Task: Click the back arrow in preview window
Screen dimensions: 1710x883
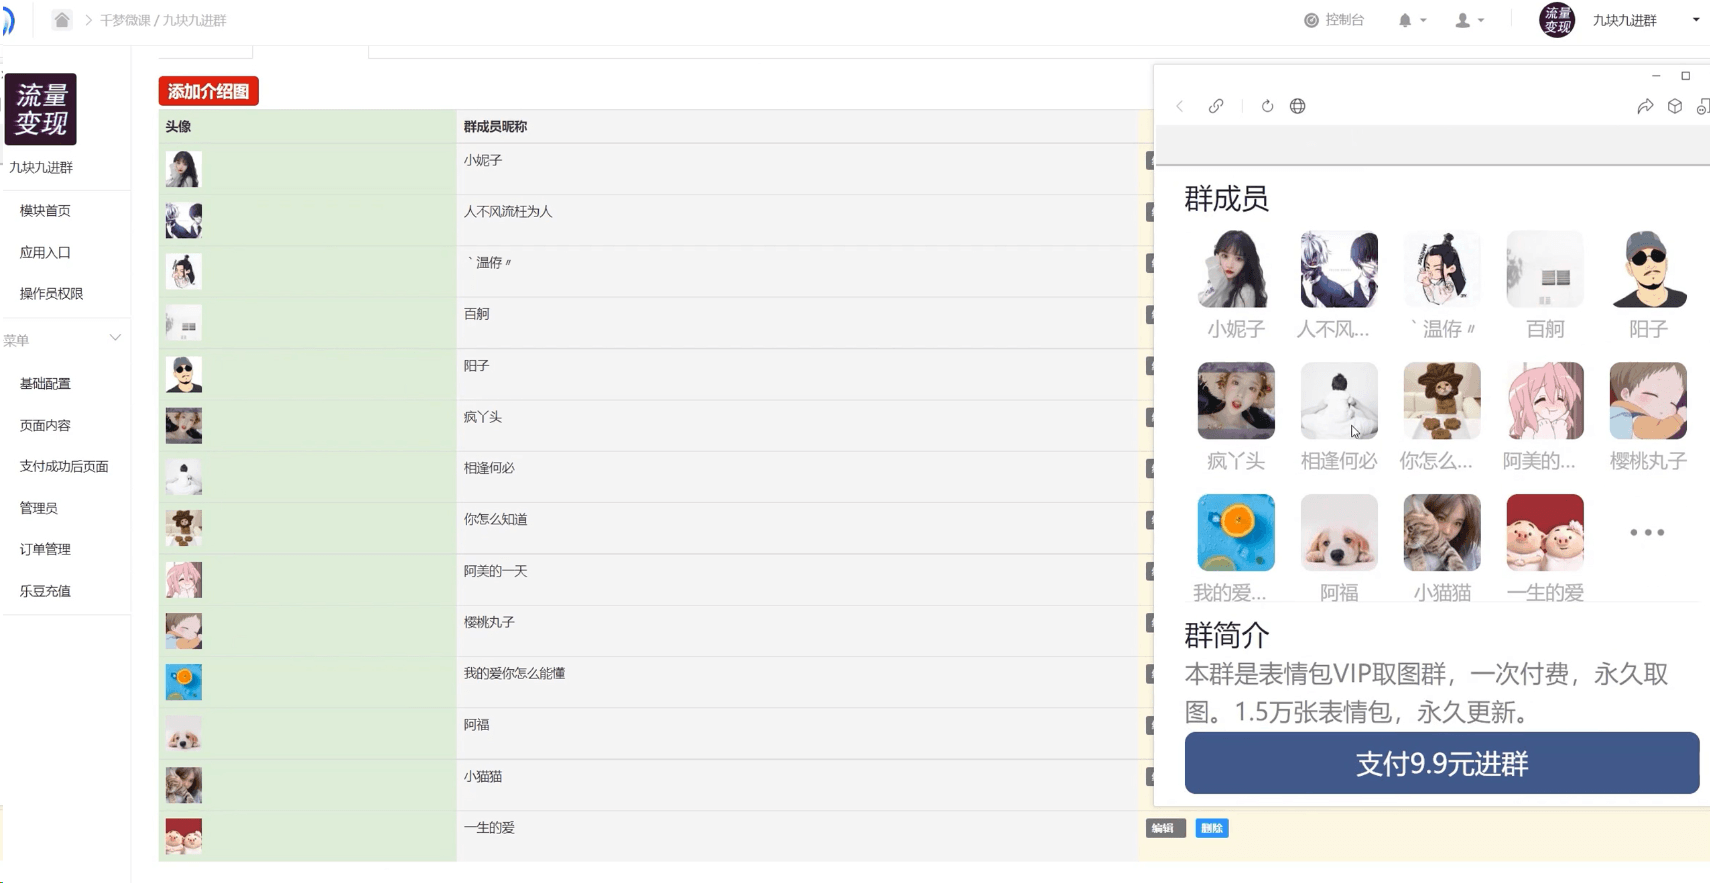Action: [1180, 106]
